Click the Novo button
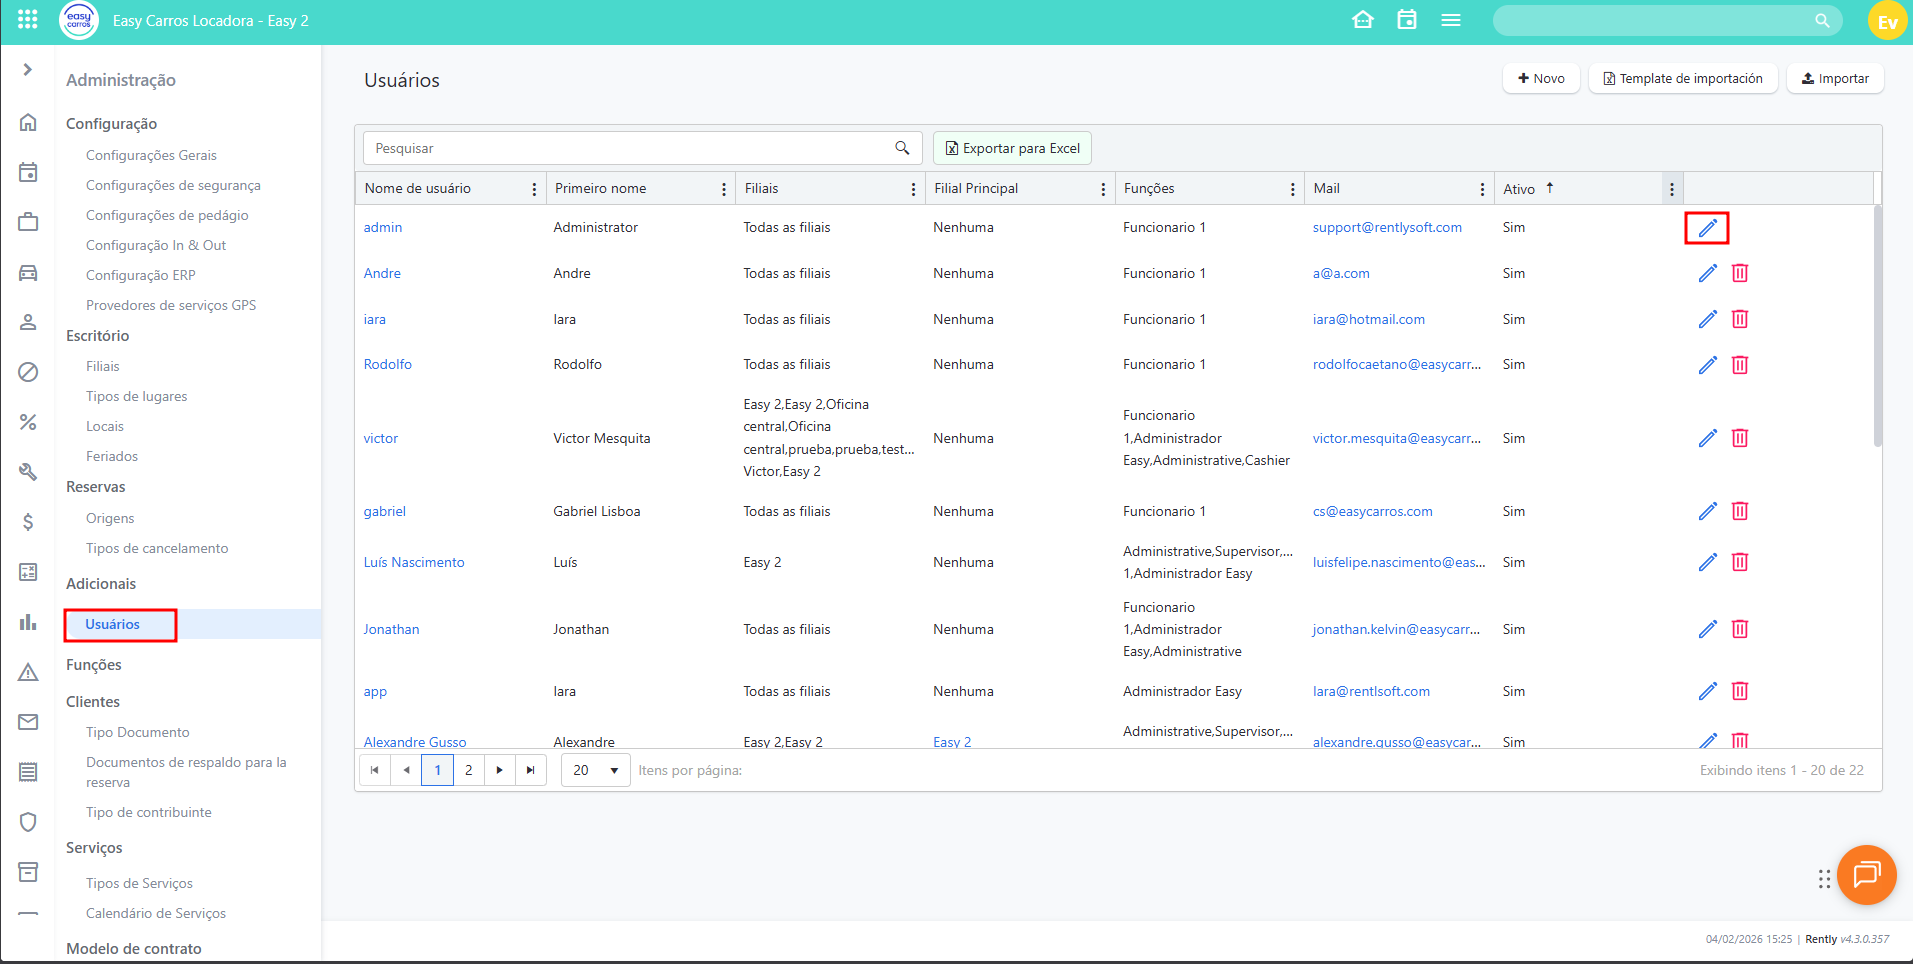 pyautogui.click(x=1541, y=79)
